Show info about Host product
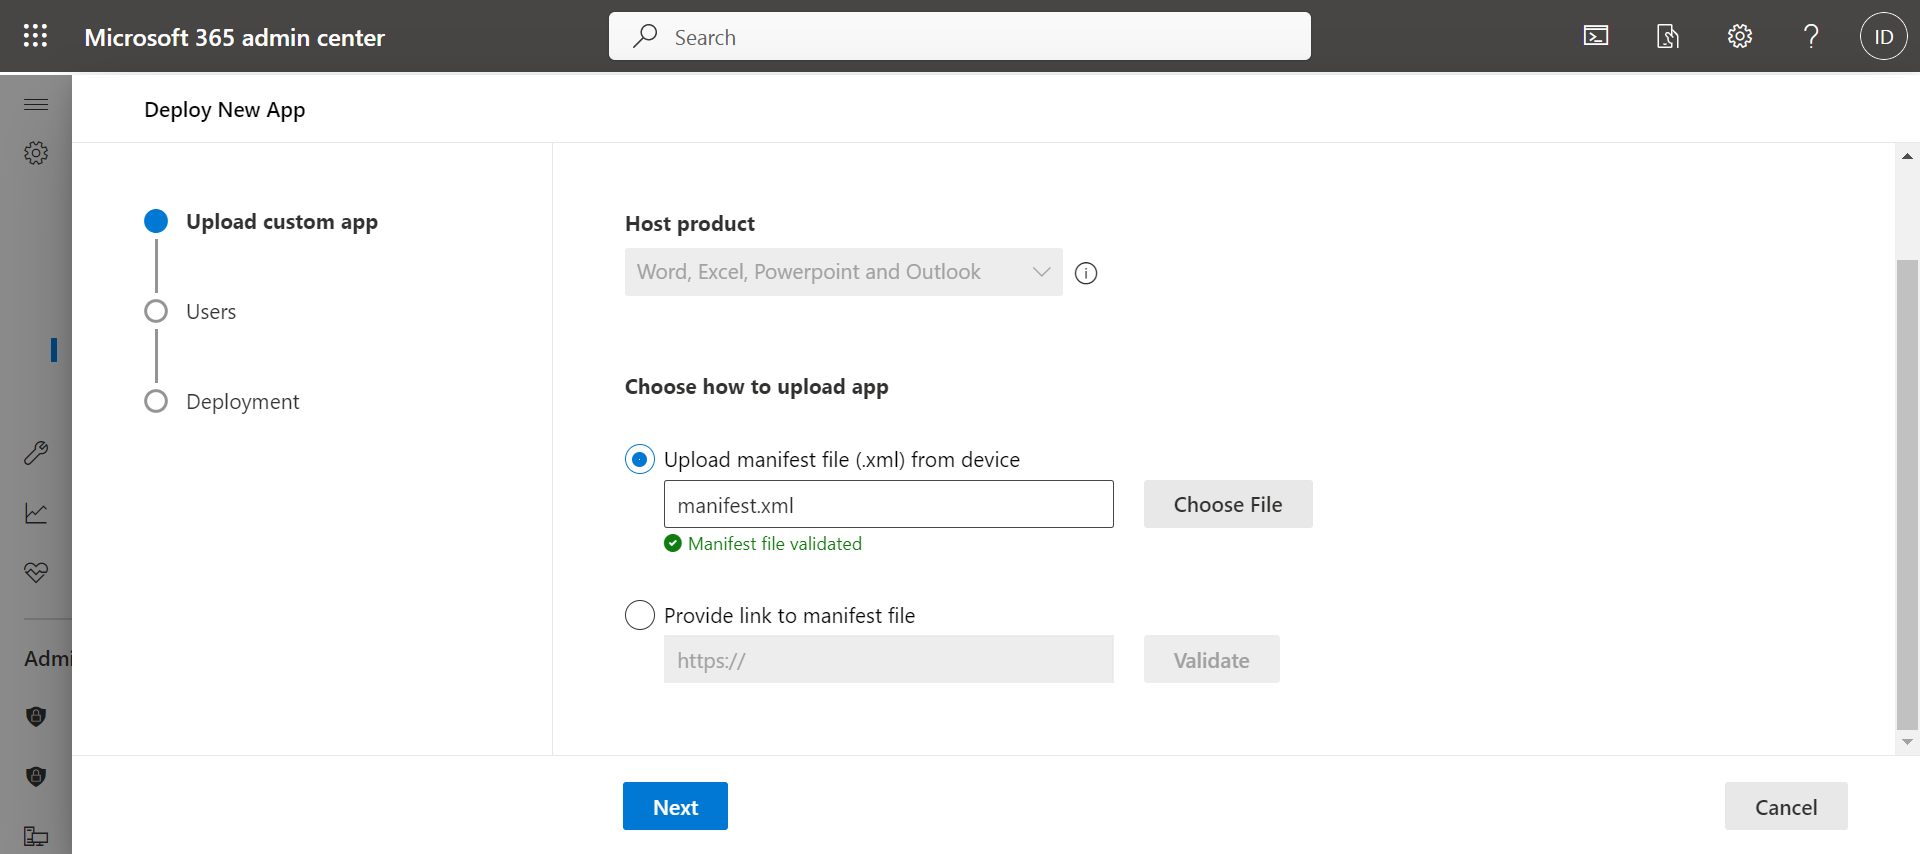The width and height of the screenshot is (1920, 854). (1086, 273)
